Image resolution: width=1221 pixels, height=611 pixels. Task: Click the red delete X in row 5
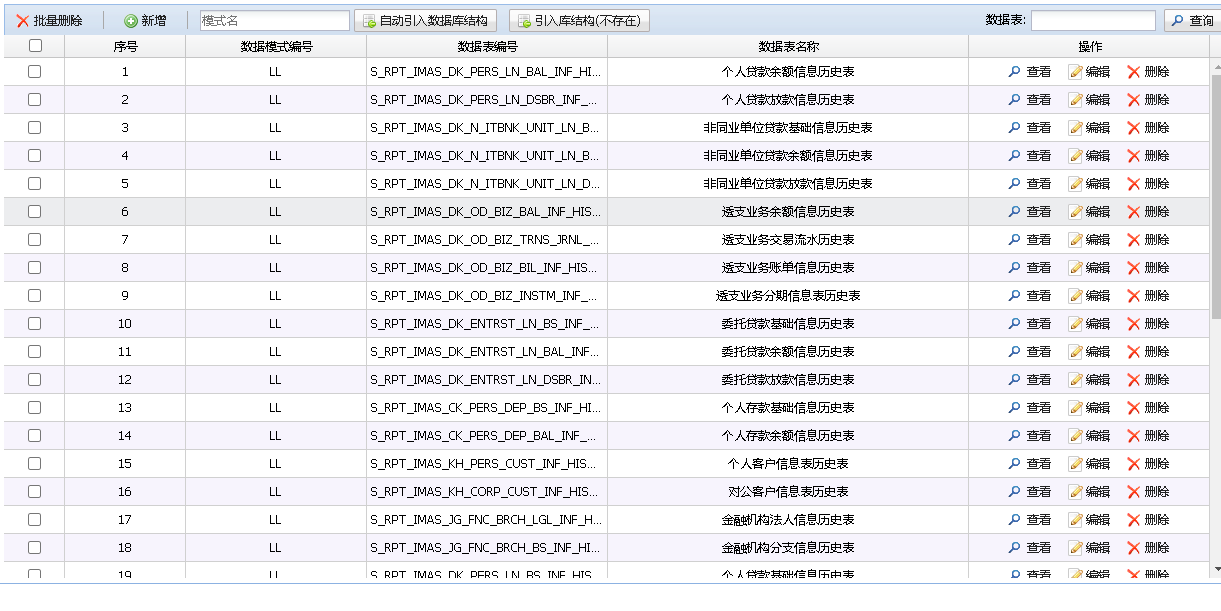[x=1134, y=184]
